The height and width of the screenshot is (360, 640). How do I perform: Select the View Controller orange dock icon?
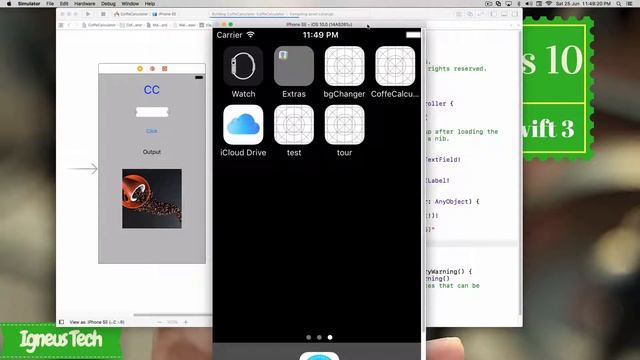tap(140, 69)
